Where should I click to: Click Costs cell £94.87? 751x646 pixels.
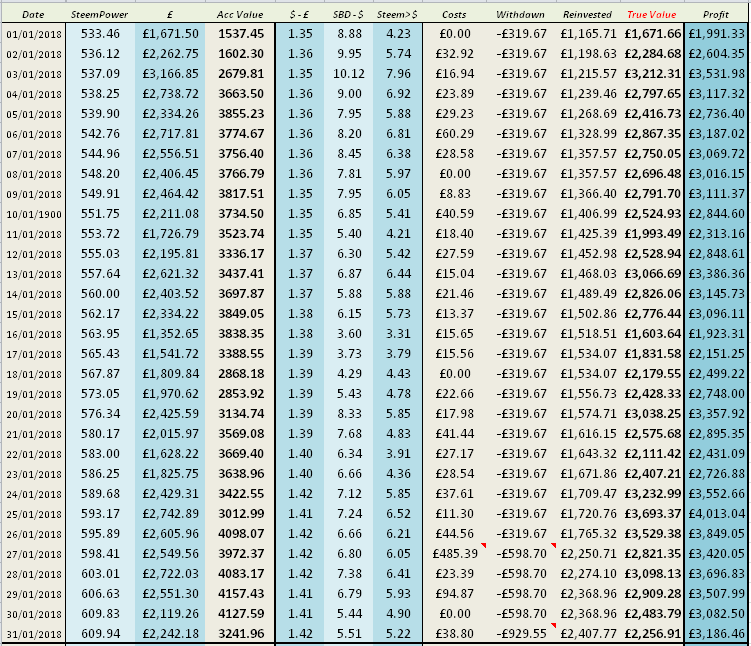pos(454,593)
